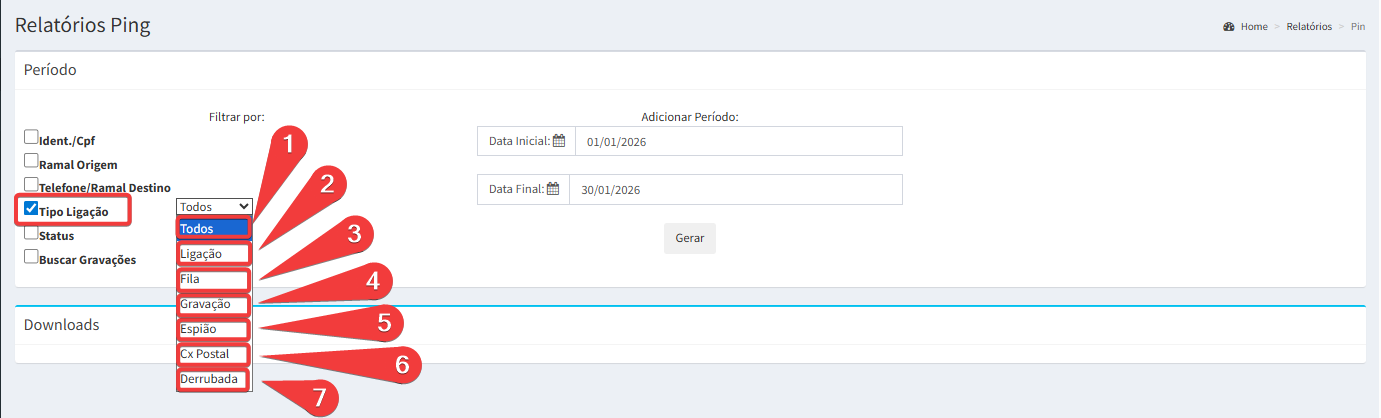Tick the Buscar Gravações checkbox

coord(31,257)
